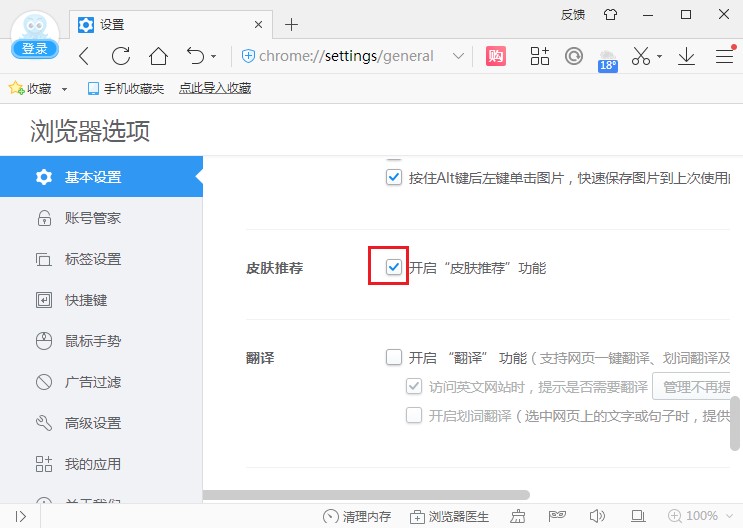
Task: Expand the address bar history dropdown
Action: [x=458, y=56]
